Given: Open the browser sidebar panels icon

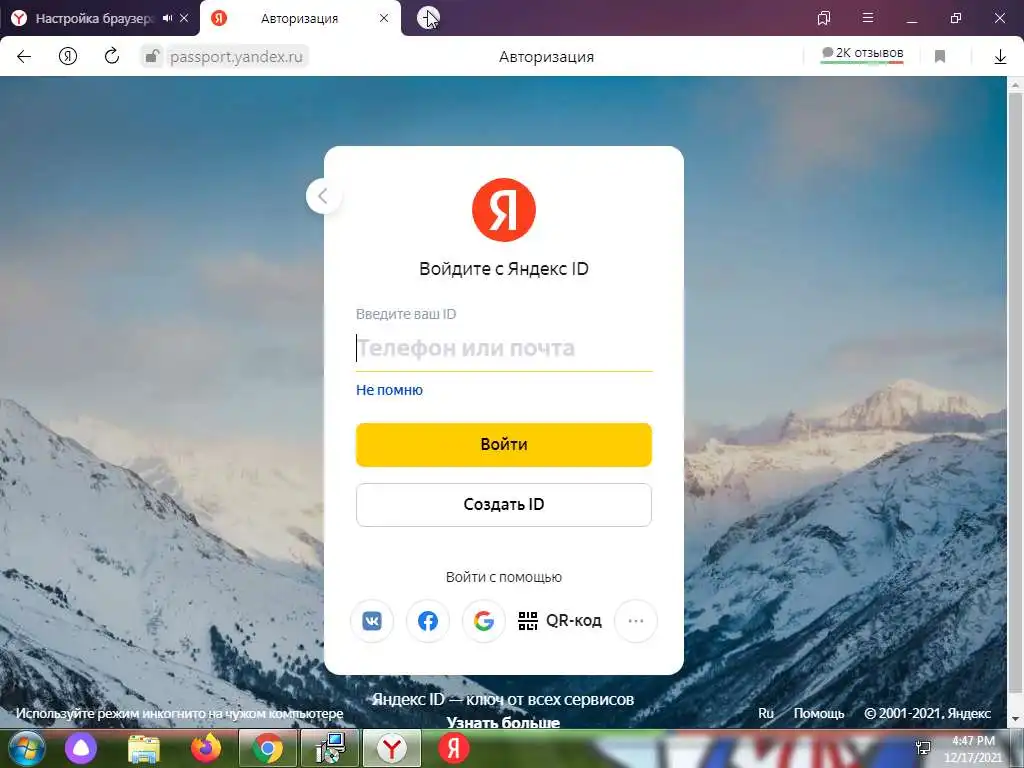Looking at the screenshot, I should (x=824, y=18).
